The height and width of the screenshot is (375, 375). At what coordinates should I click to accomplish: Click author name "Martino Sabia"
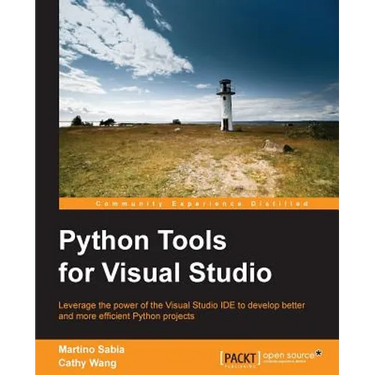91,349
